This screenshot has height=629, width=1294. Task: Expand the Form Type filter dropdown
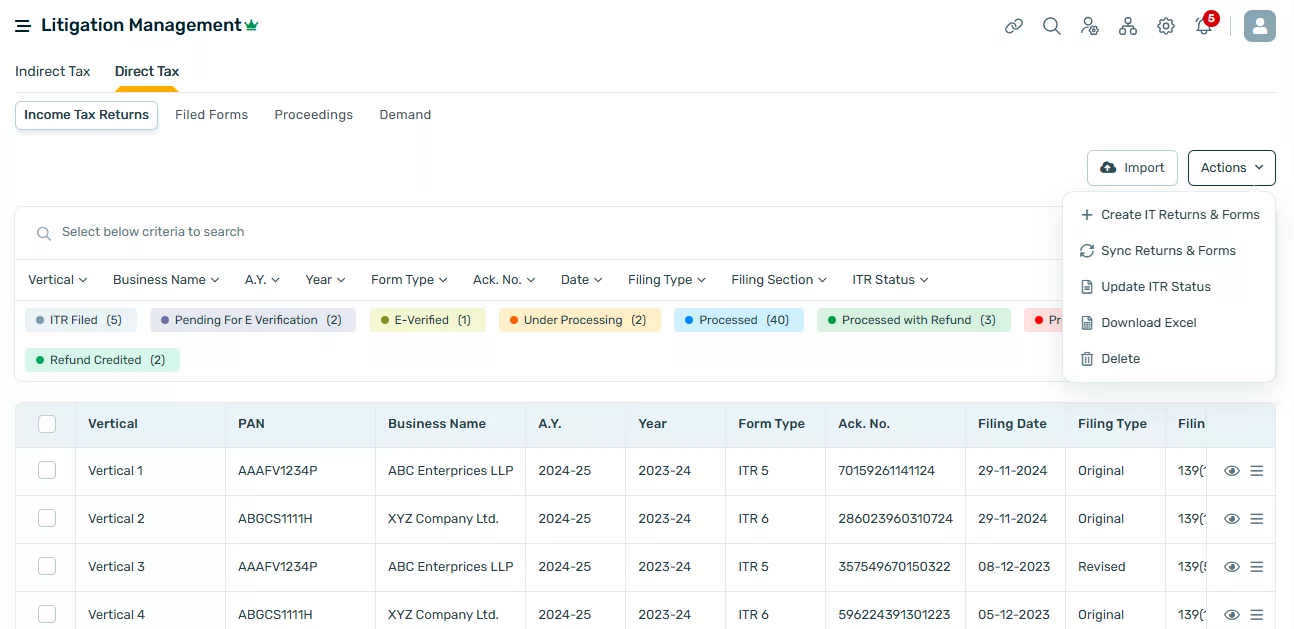pos(409,280)
